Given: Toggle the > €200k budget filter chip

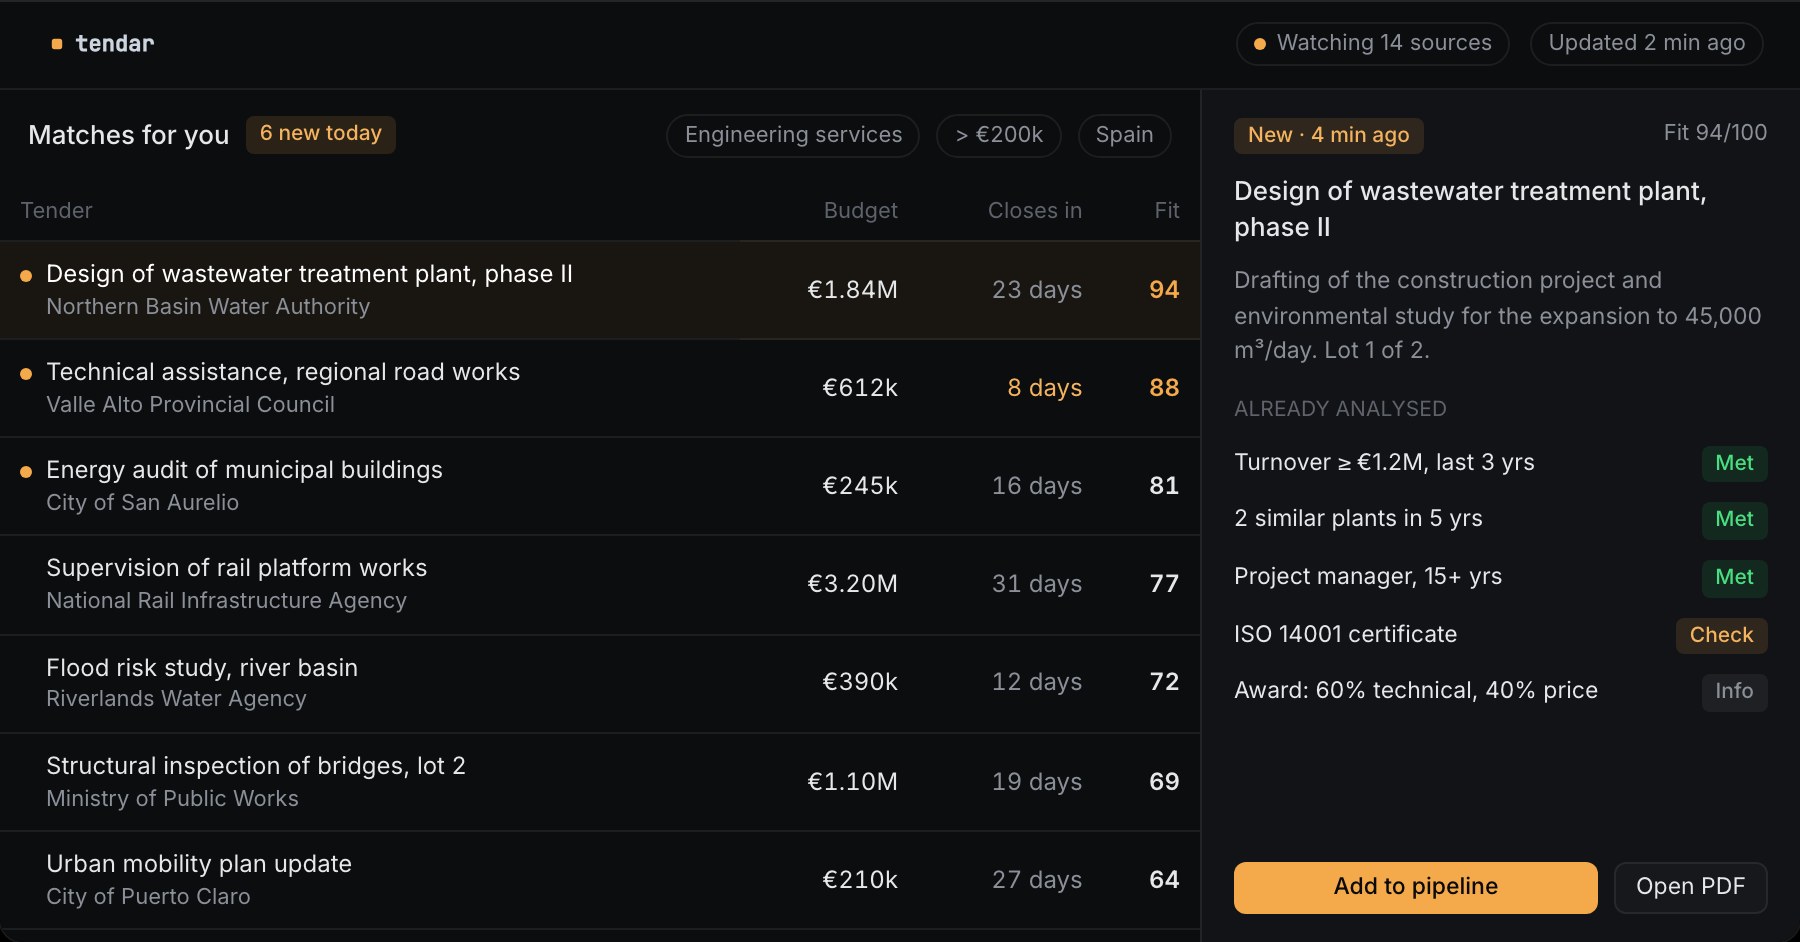Looking at the screenshot, I should (x=999, y=136).
